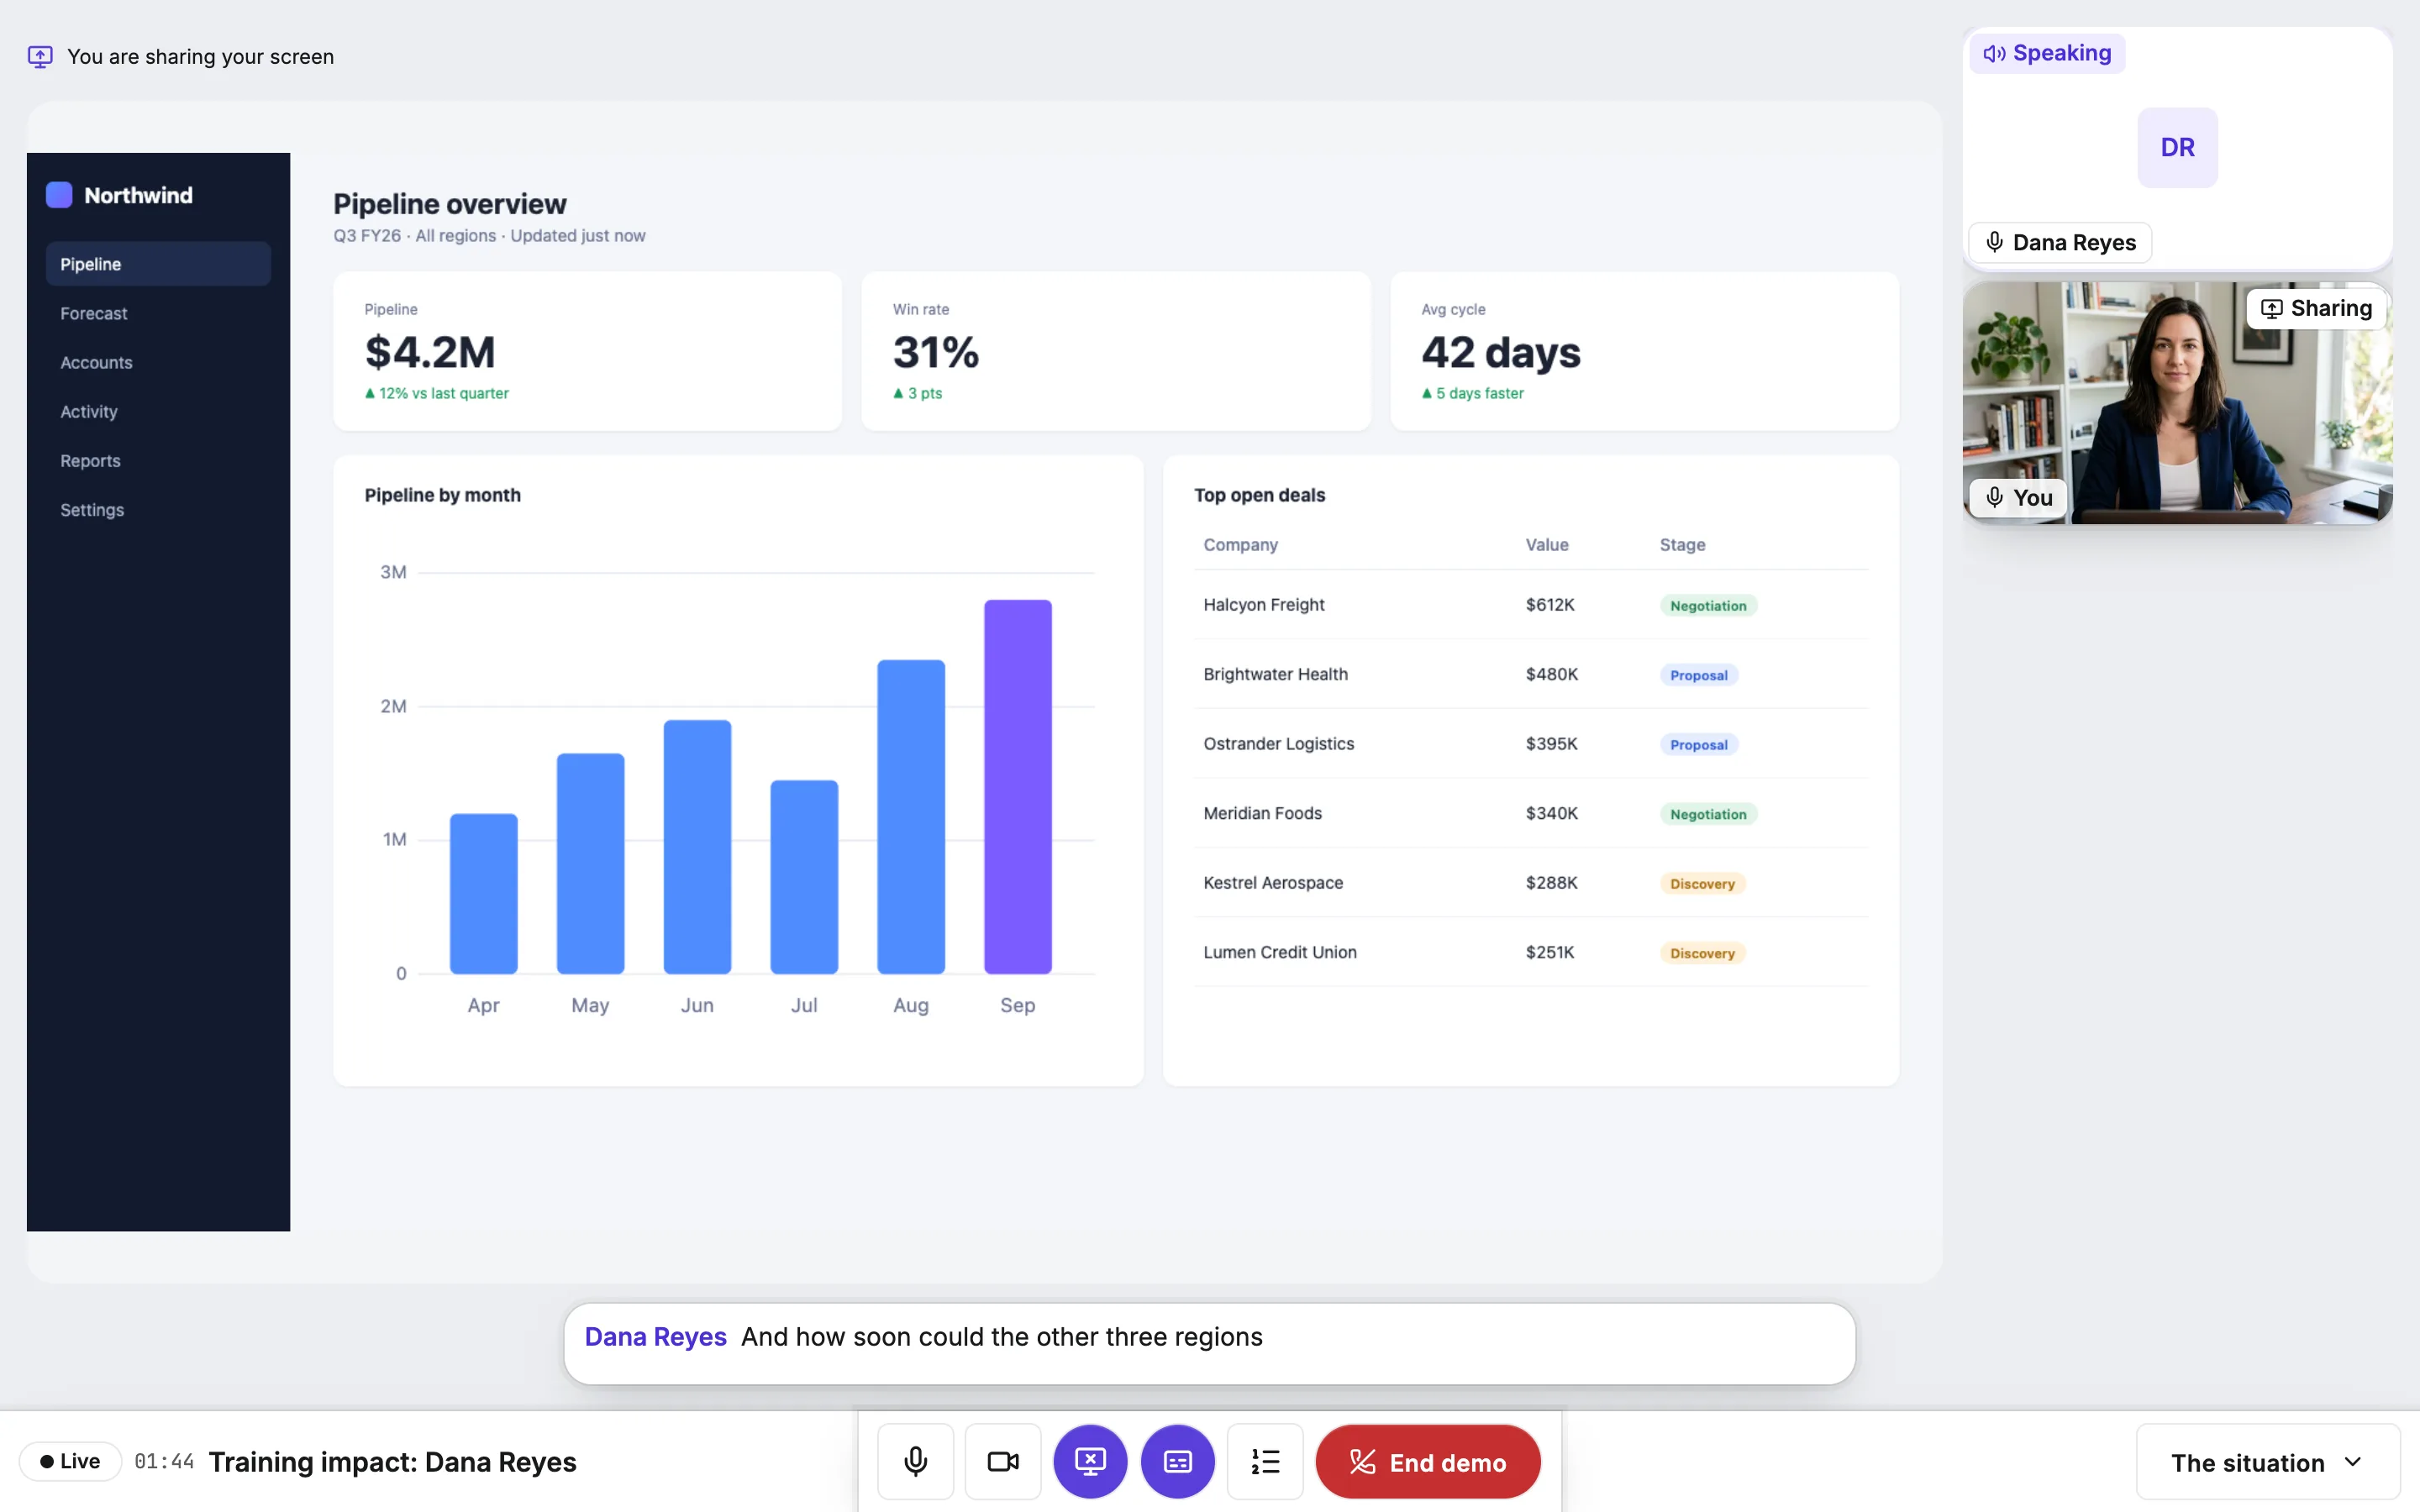This screenshot has height=1512, width=2420.
Task: Click the Dana Reyes name microphone label
Action: click(x=2060, y=242)
